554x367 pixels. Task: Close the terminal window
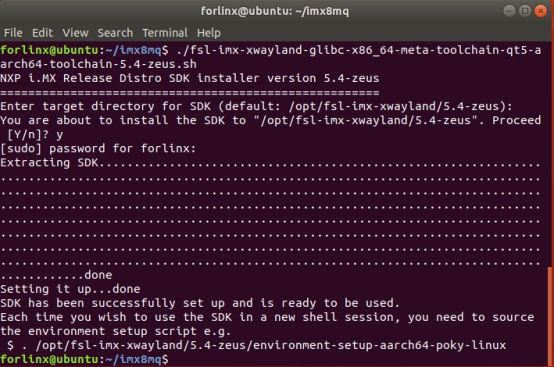(x=541, y=11)
